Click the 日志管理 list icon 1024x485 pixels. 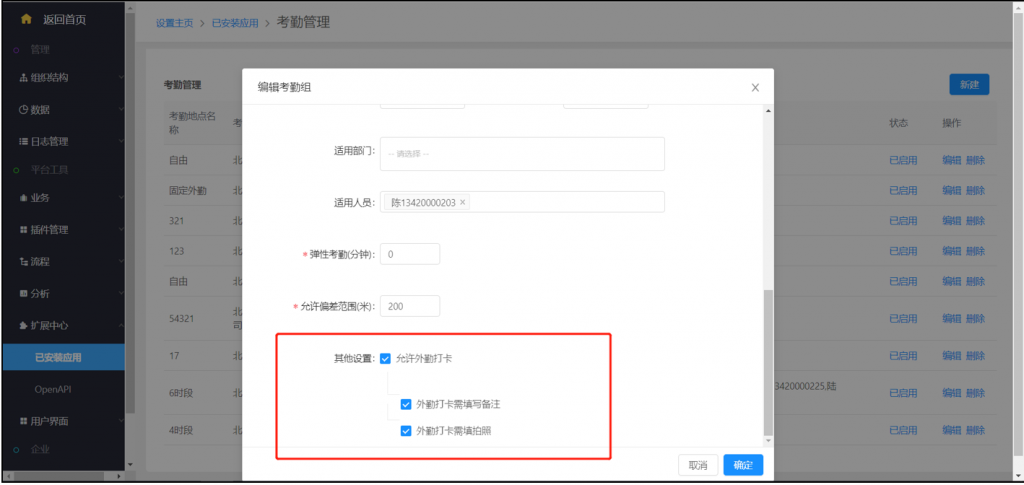click(23, 142)
